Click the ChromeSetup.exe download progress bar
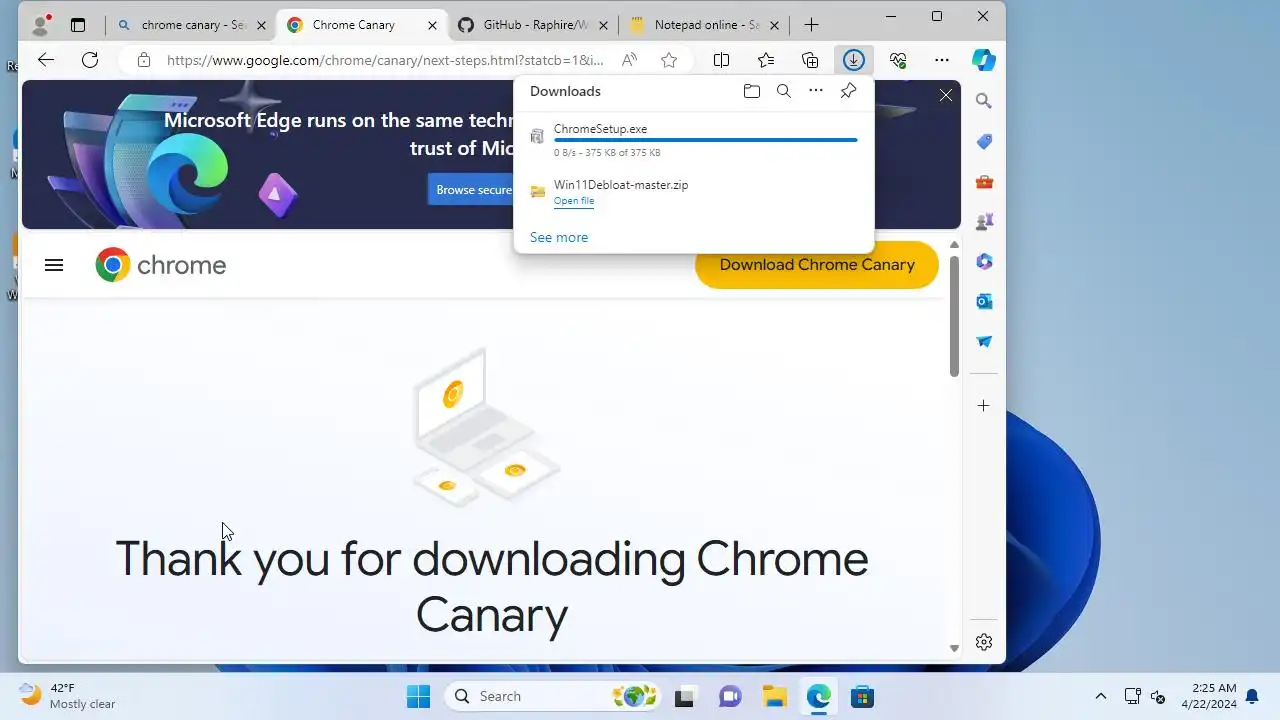Viewport: 1280px width, 720px height. pos(706,140)
